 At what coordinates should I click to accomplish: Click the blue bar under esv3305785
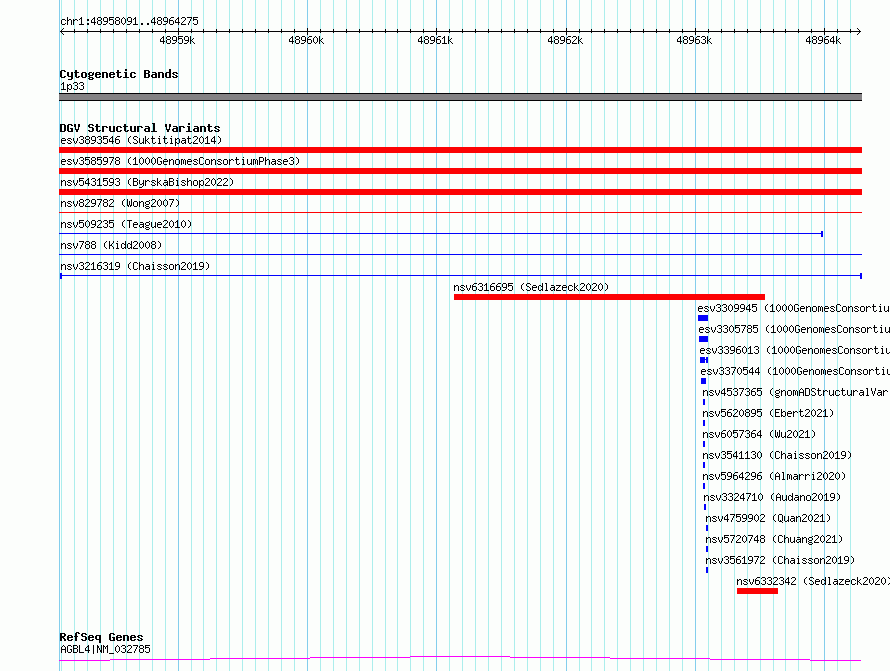[x=703, y=339]
